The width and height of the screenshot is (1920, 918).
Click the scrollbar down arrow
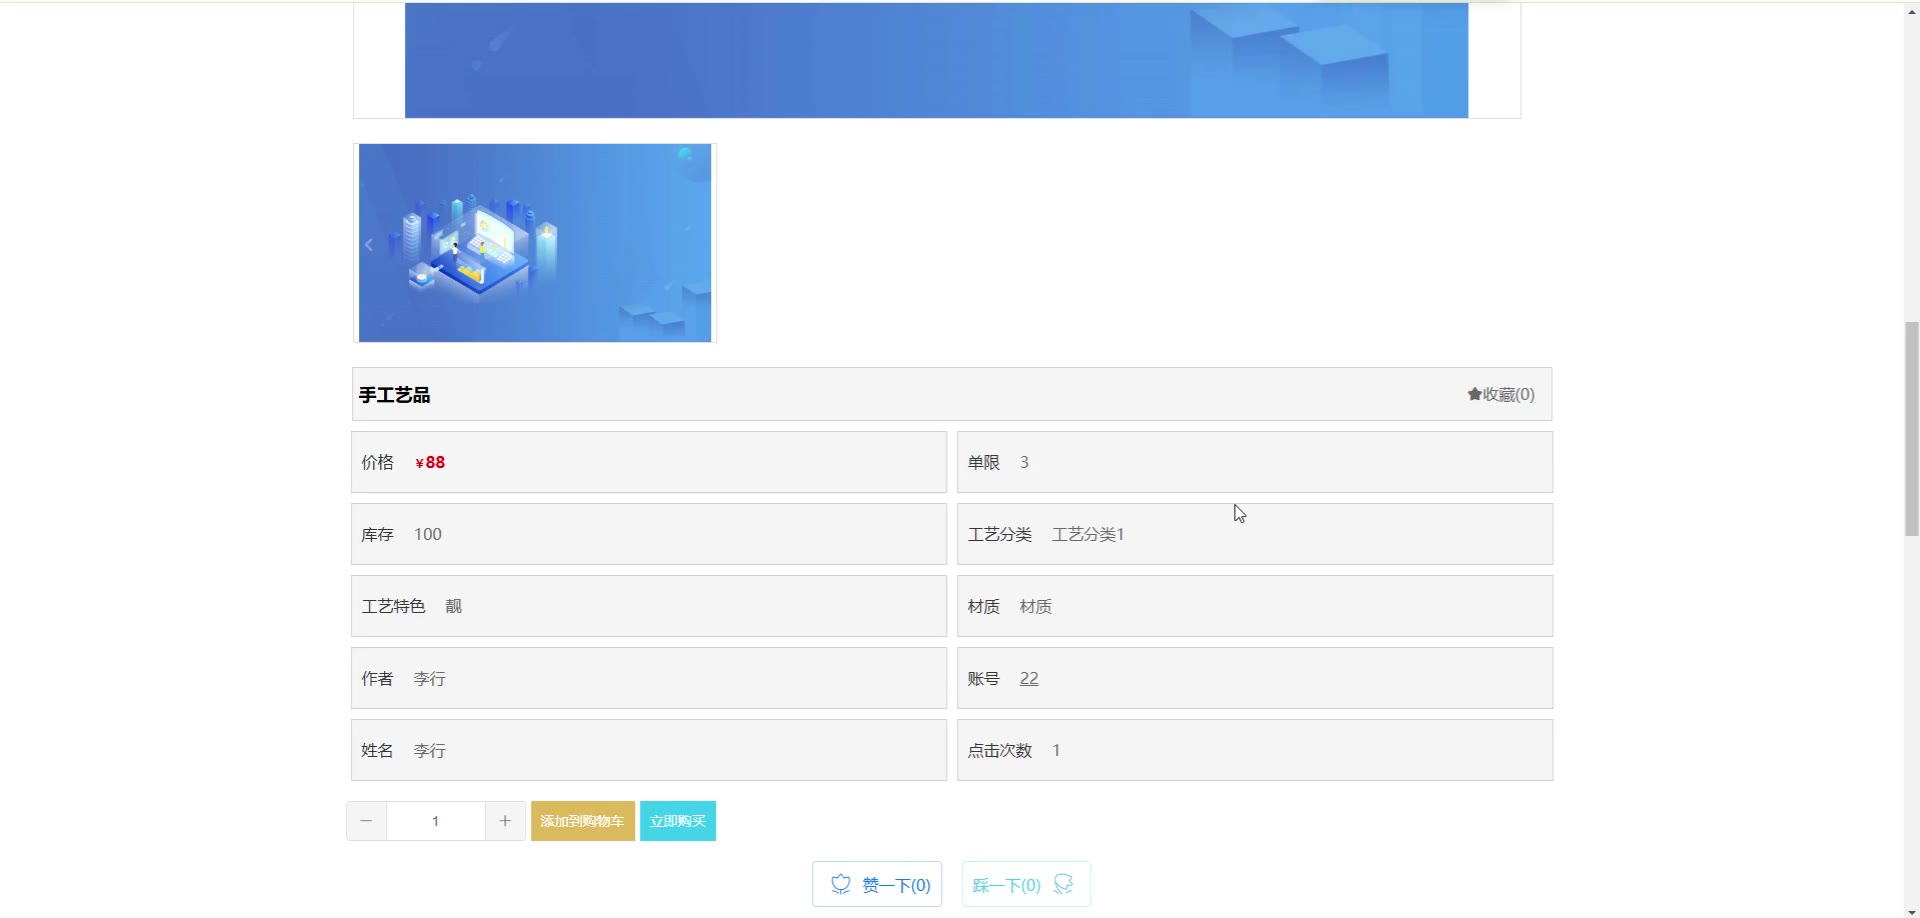pos(1911,911)
